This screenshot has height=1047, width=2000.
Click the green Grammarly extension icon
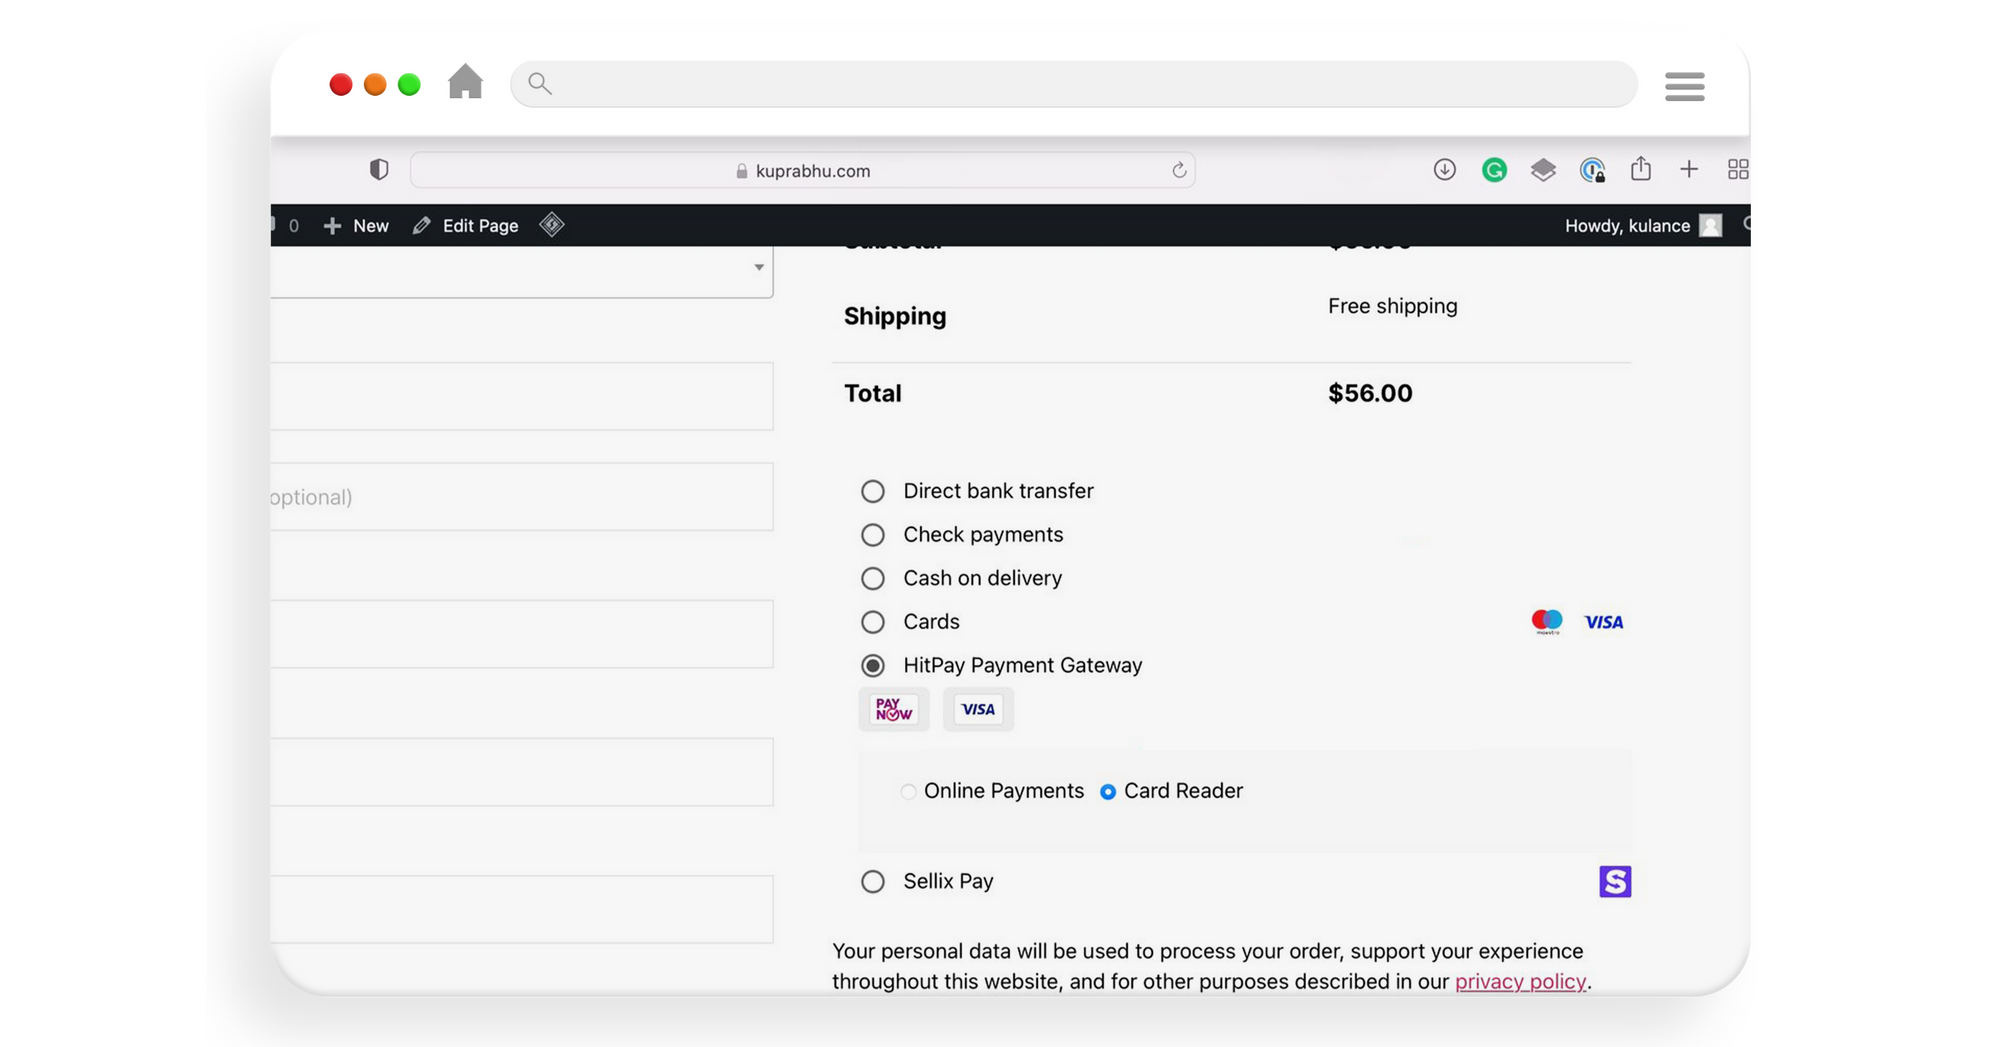[x=1494, y=170]
